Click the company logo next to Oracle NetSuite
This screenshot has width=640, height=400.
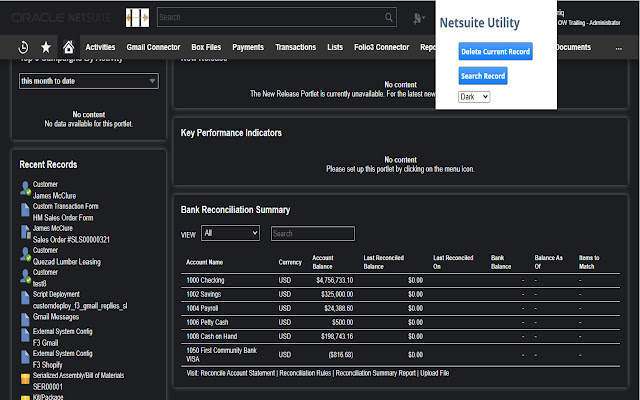pyautogui.click(x=139, y=17)
